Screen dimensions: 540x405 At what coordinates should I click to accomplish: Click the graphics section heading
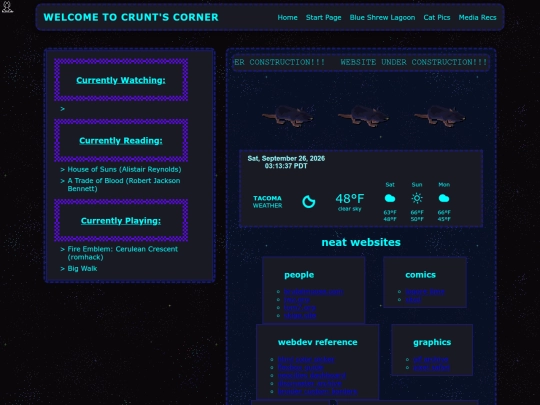pos(432,342)
